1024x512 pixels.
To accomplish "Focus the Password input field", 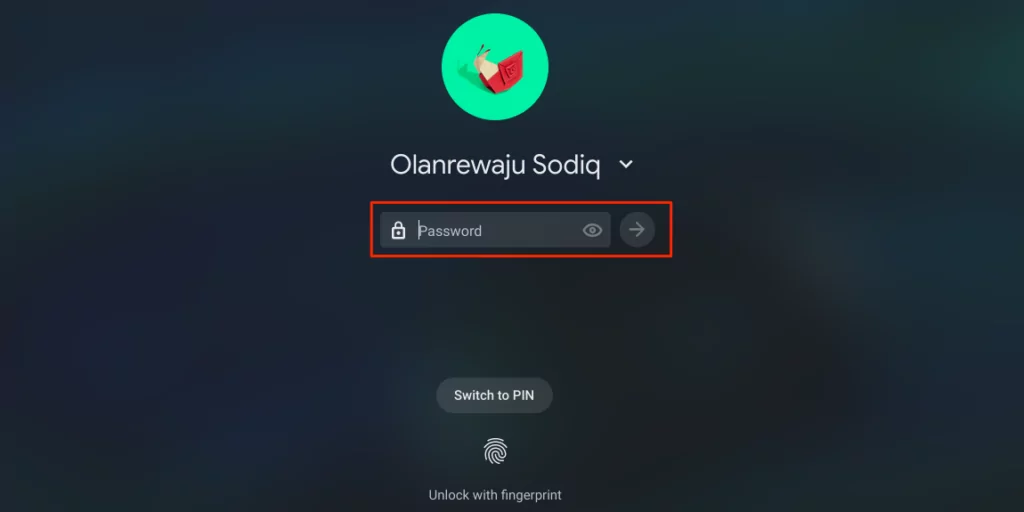I will [x=495, y=230].
